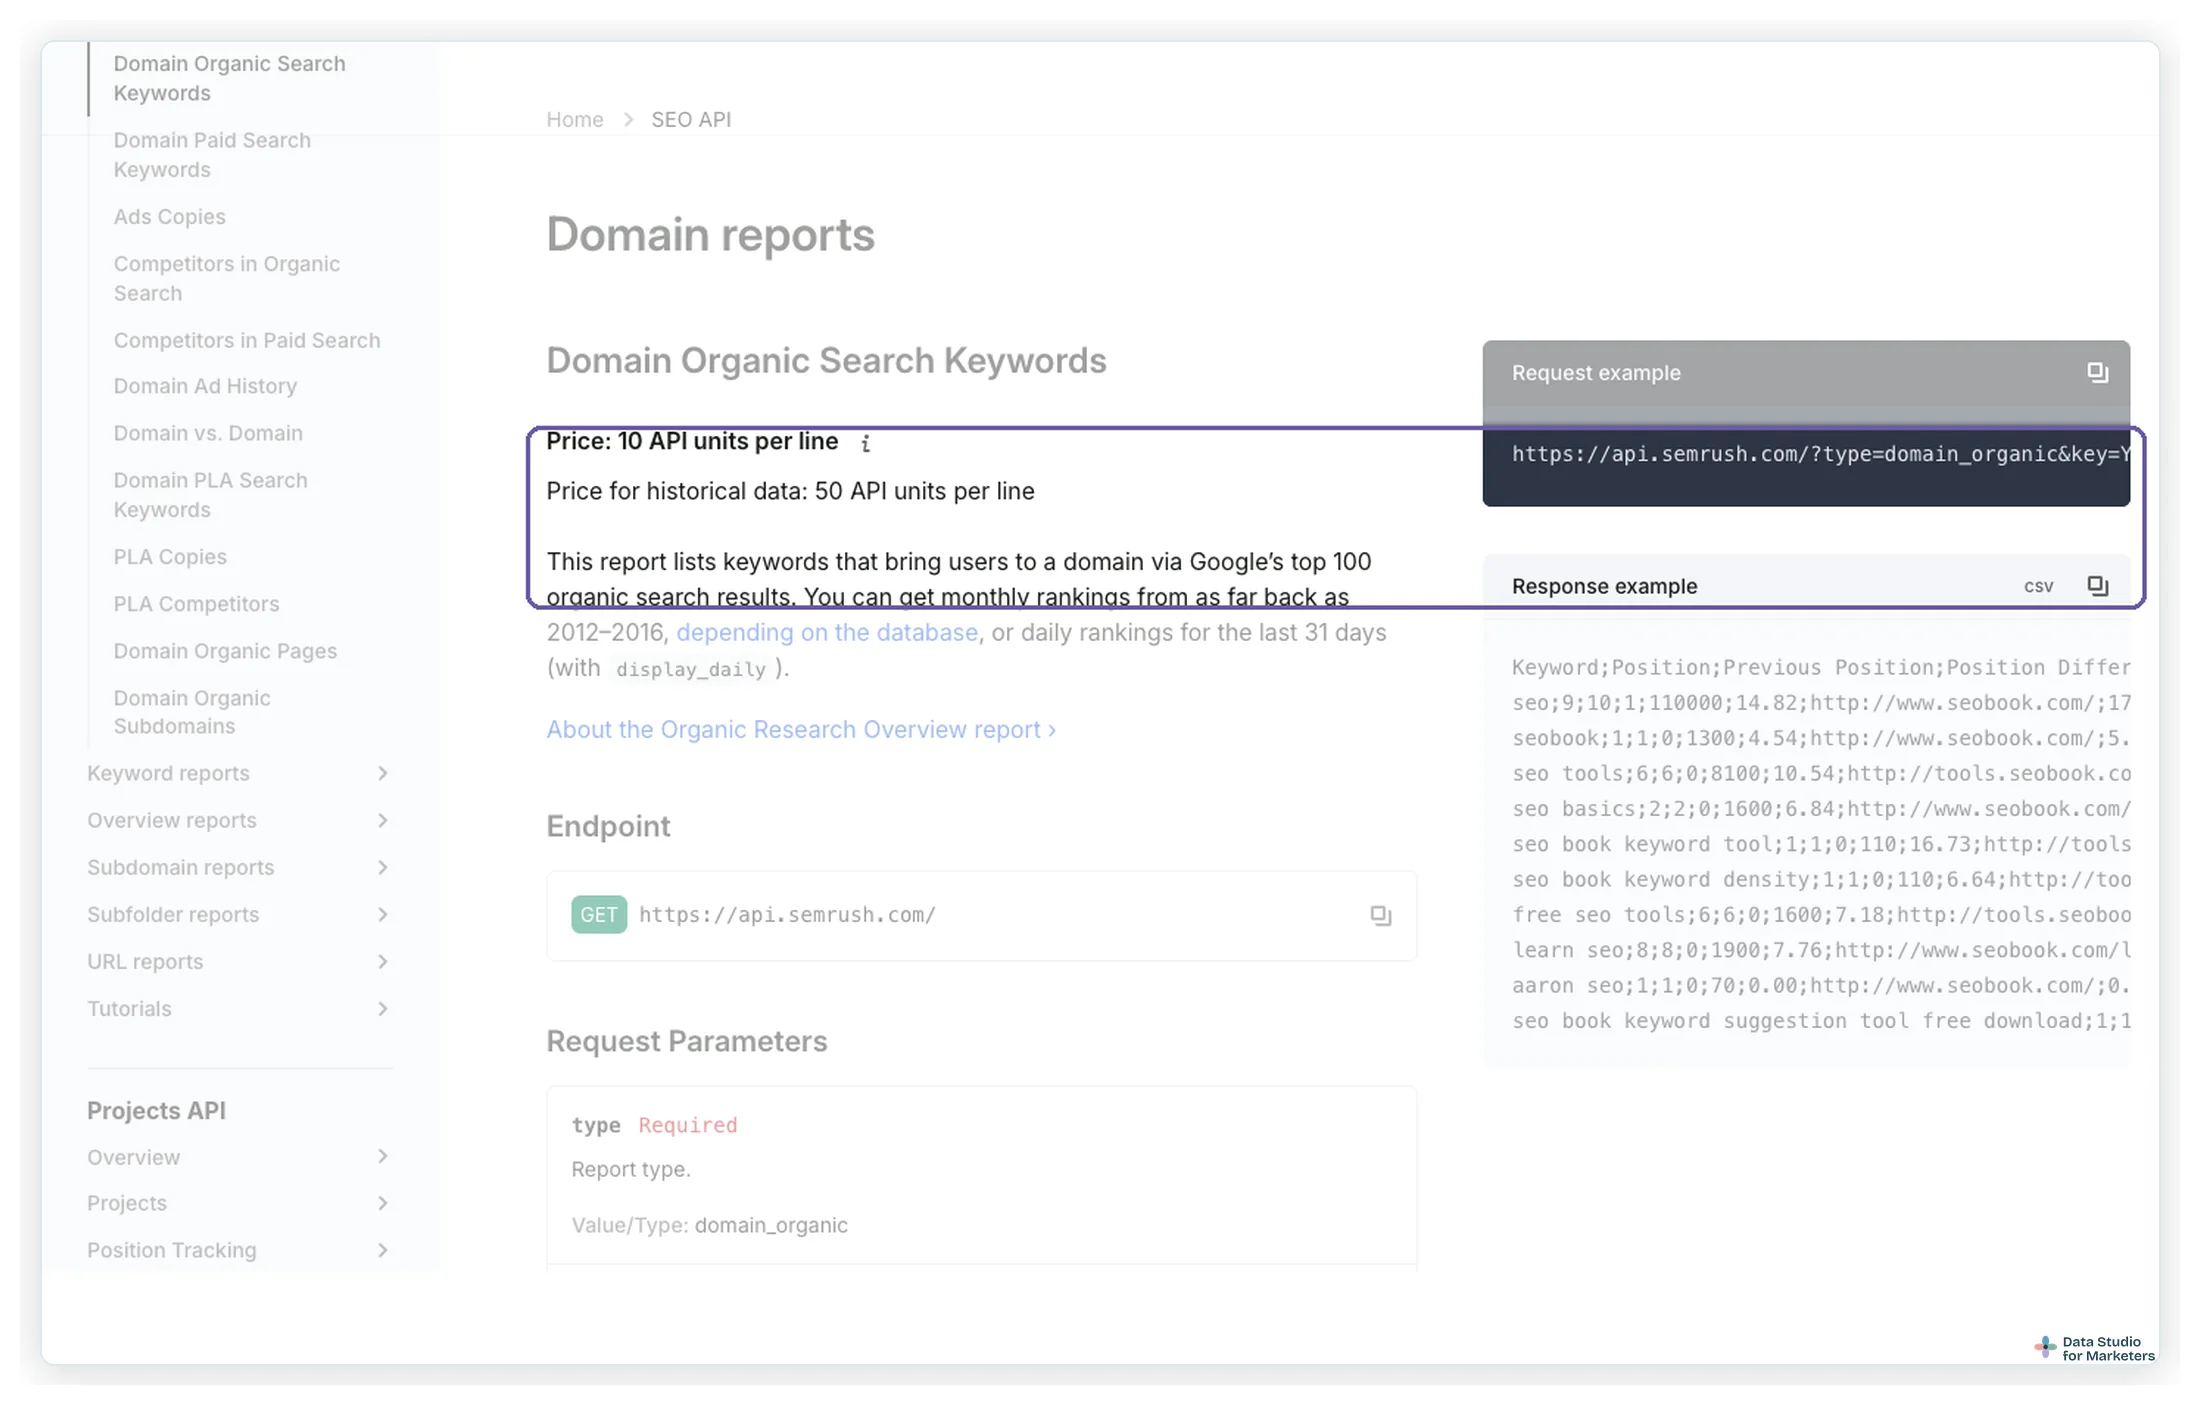
Task: Copy the endpoint URL
Action: pyautogui.click(x=1380, y=915)
